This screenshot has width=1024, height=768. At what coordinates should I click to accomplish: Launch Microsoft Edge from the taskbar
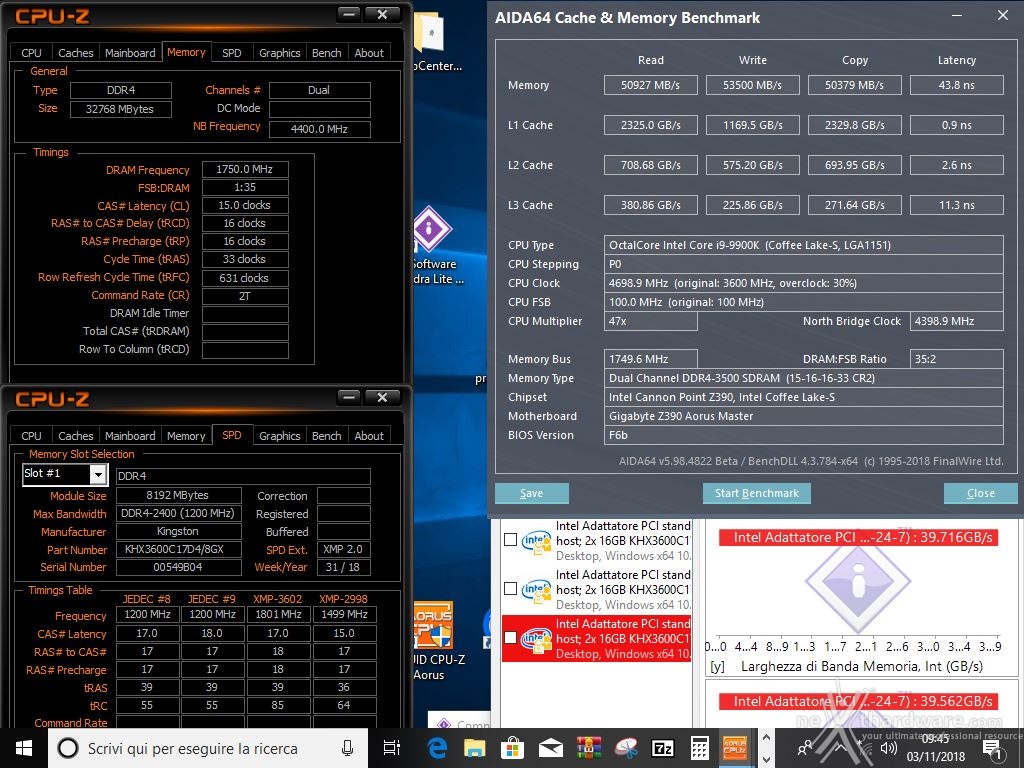(x=437, y=748)
